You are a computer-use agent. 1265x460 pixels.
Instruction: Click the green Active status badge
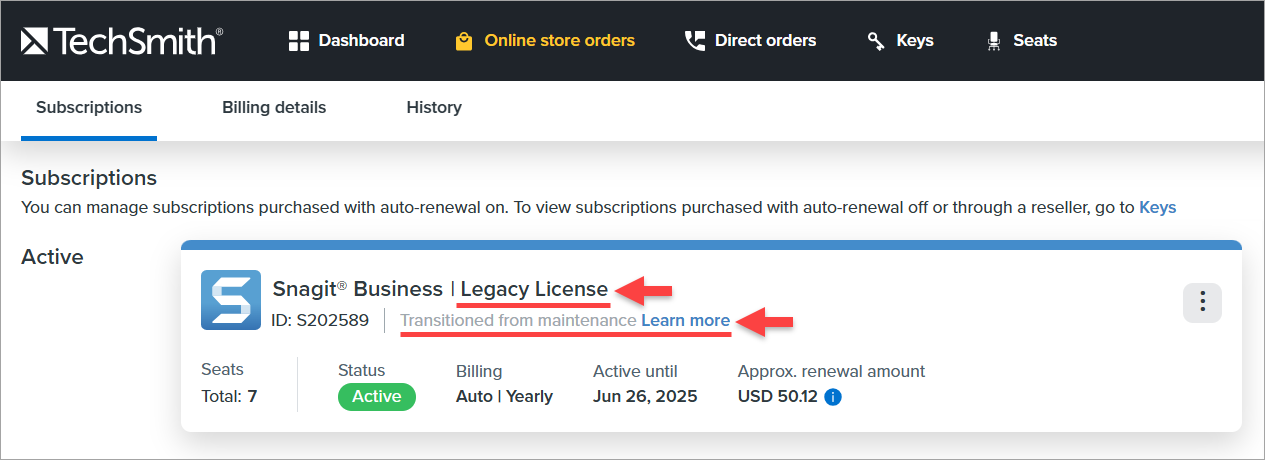tap(377, 397)
